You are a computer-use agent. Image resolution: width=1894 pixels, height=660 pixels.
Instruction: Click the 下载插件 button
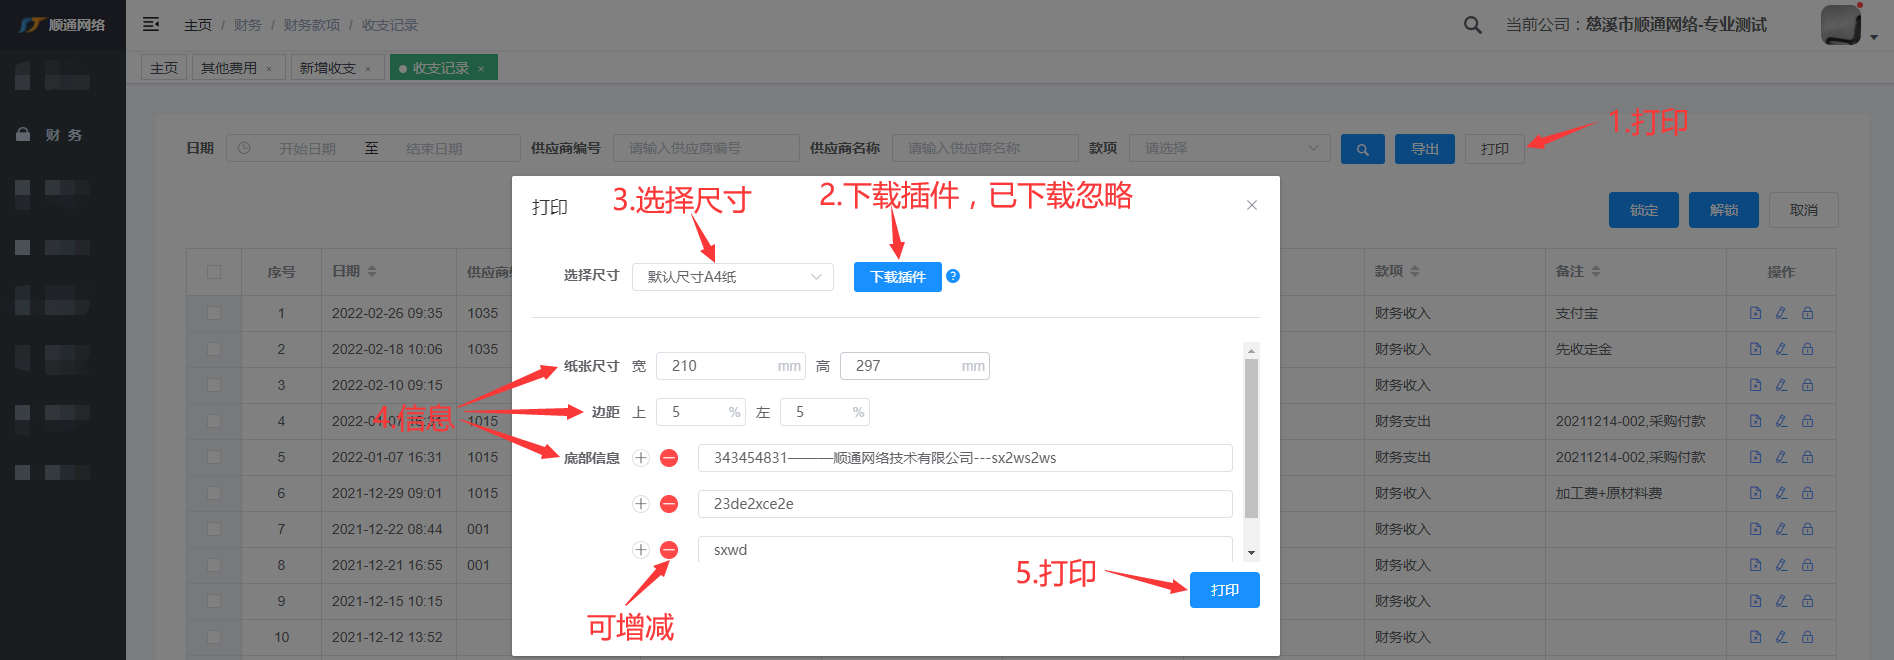click(897, 277)
